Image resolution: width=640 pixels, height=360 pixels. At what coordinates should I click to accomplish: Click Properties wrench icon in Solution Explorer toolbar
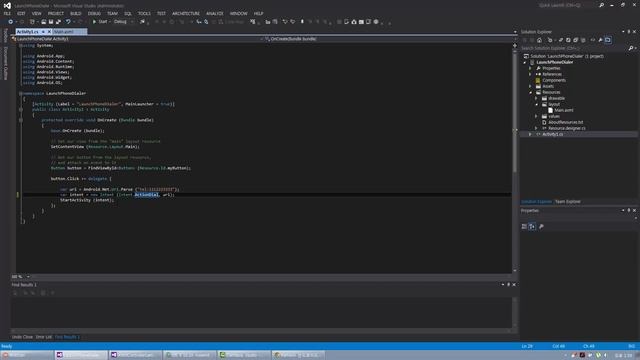coord(600,40)
